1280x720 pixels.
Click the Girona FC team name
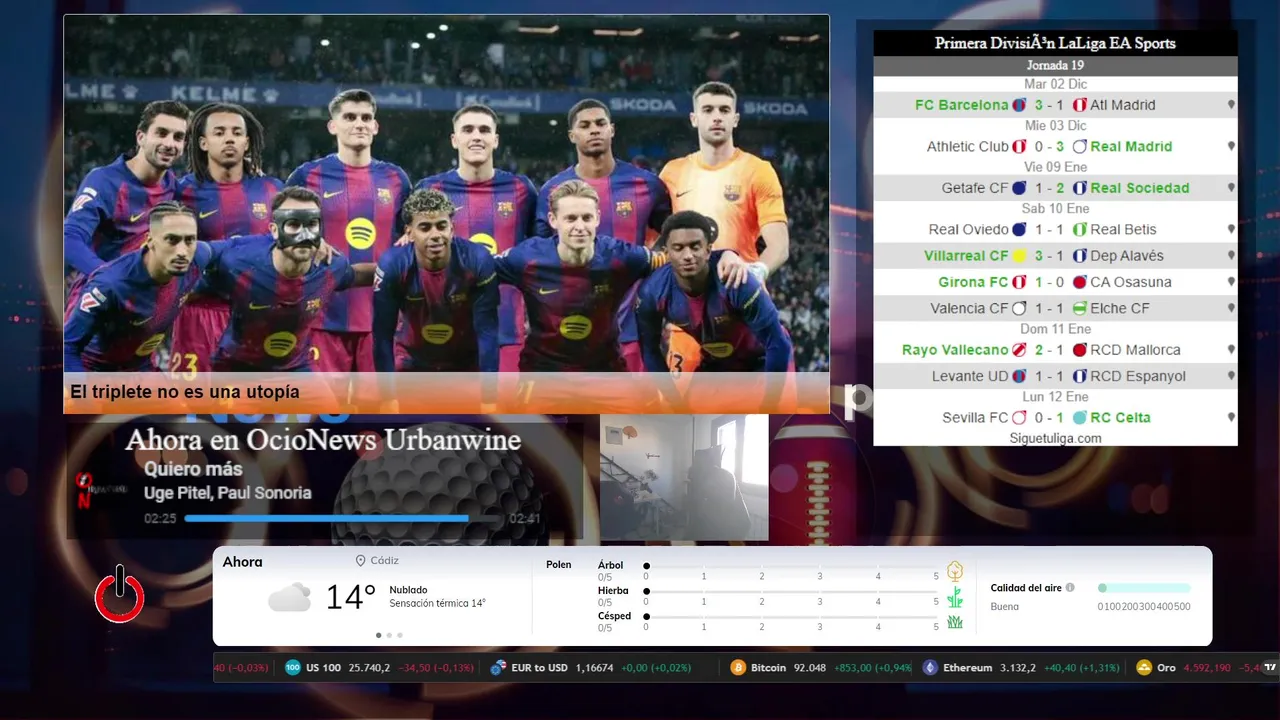974,282
